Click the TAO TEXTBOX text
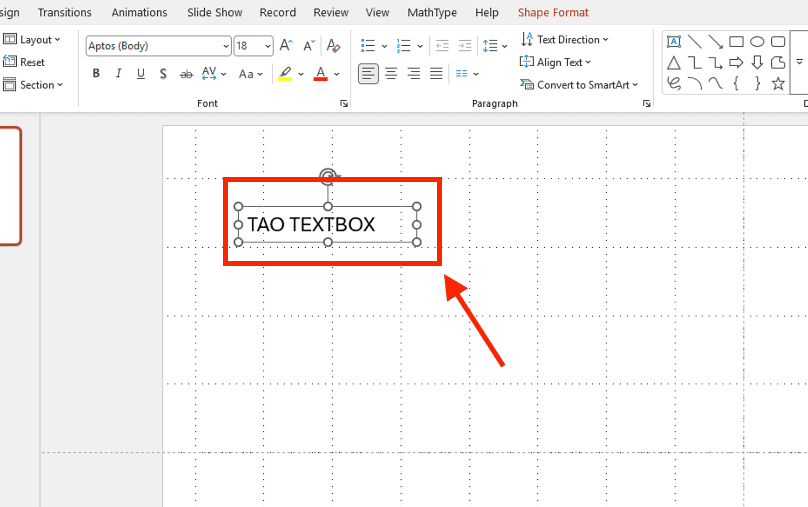The height and width of the screenshot is (507, 808). point(311,225)
